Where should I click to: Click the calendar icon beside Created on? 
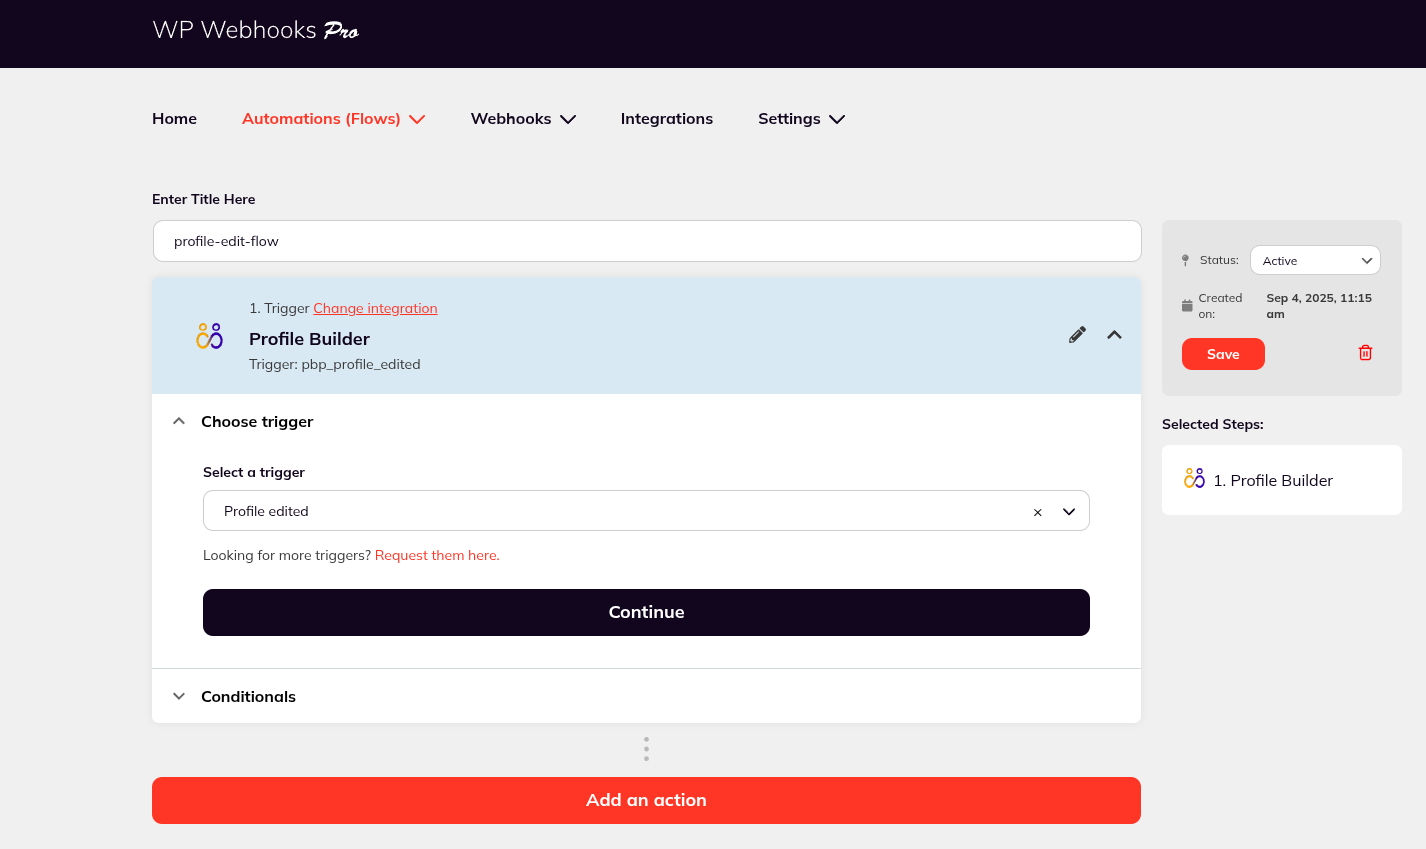click(x=1187, y=306)
